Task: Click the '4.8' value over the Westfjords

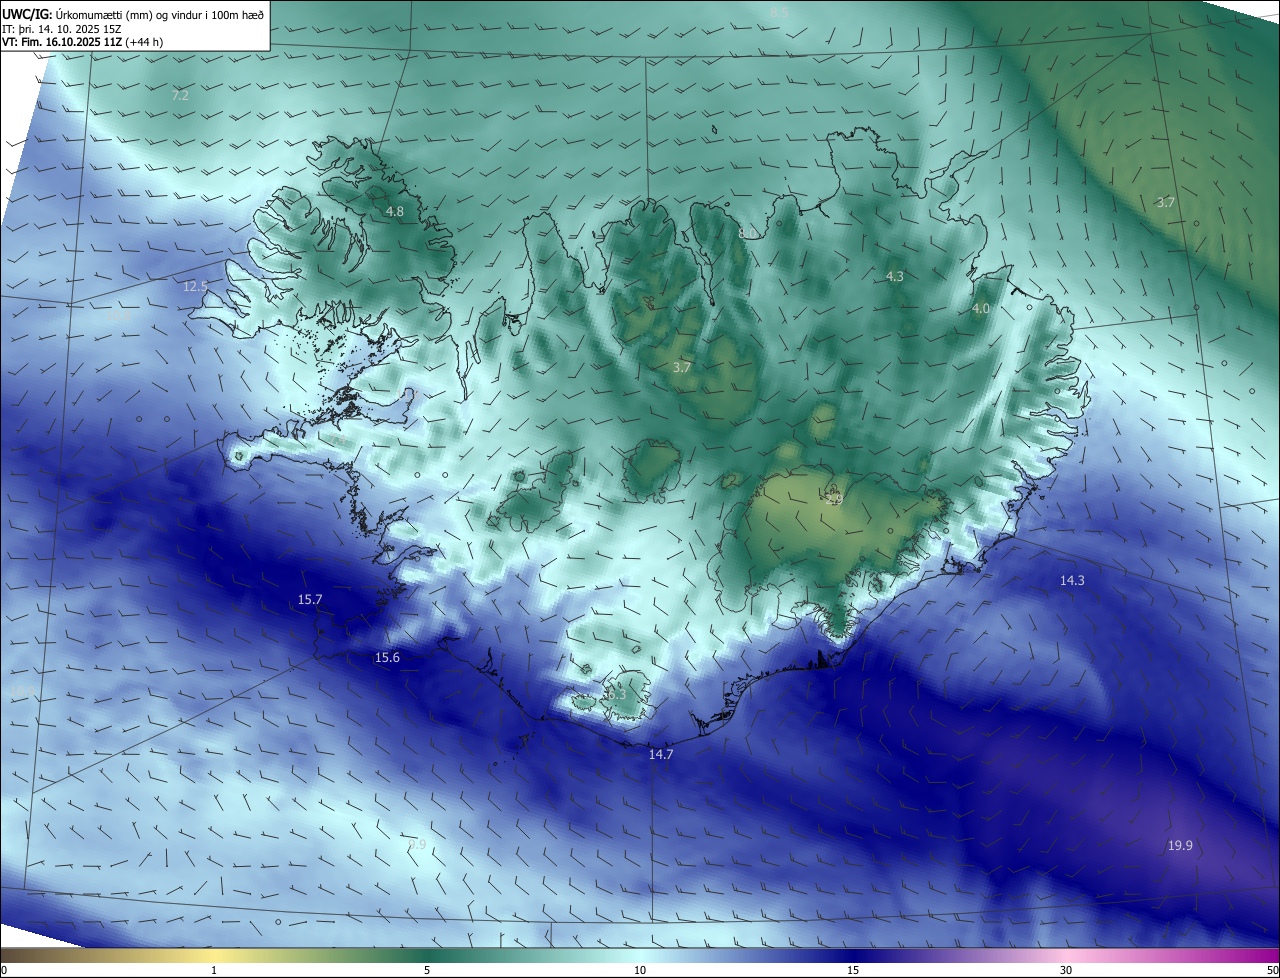Action: (x=395, y=212)
